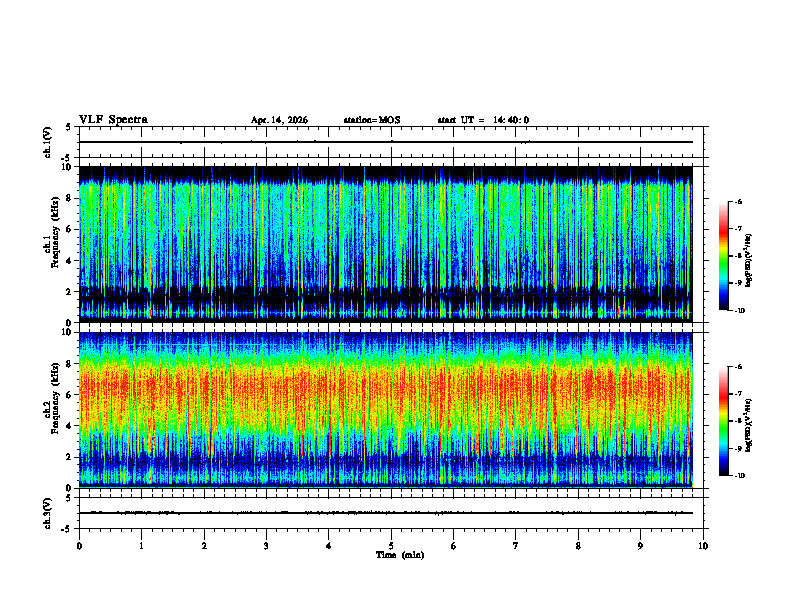Click the "Time (min)" axis title
The width and height of the screenshot is (792, 612).
400,555
